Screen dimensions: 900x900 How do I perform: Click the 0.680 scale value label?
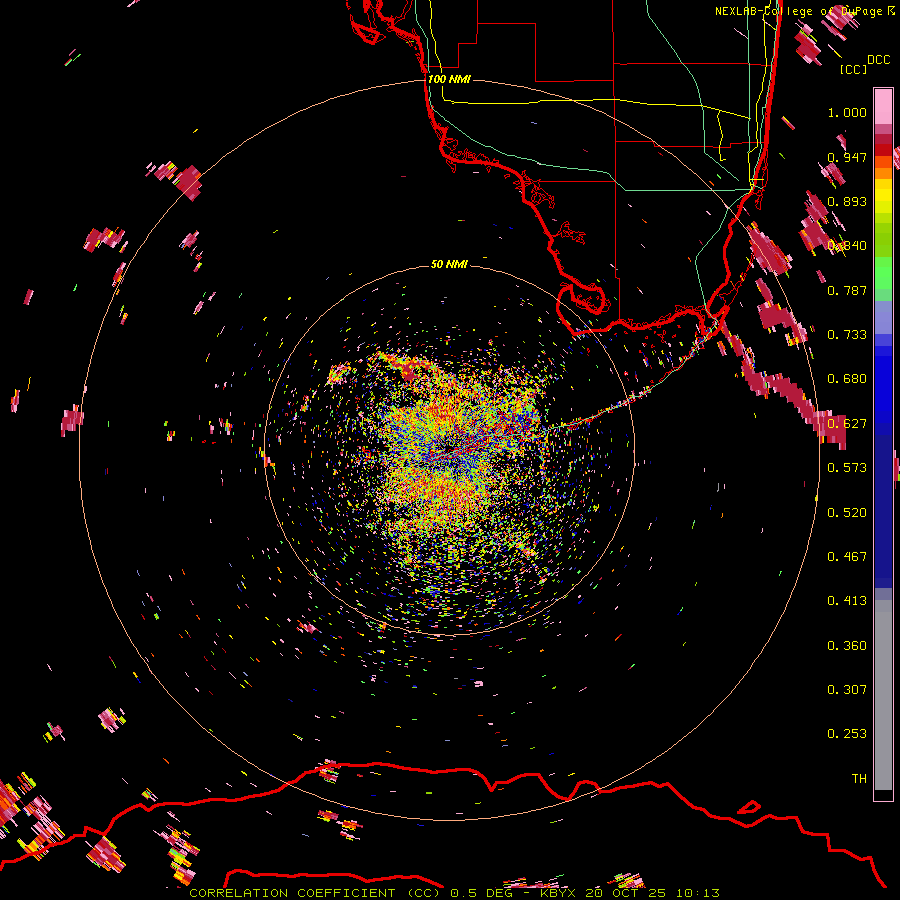click(847, 379)
